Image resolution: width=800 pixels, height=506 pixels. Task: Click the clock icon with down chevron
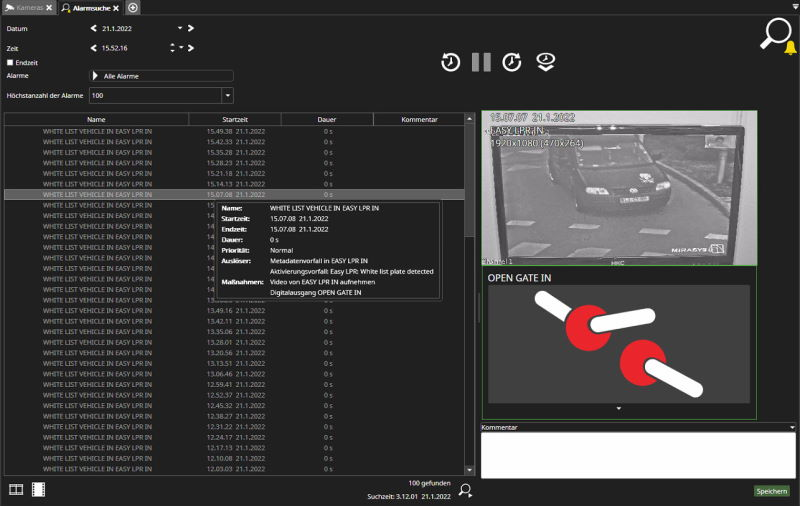pos(545,62)
